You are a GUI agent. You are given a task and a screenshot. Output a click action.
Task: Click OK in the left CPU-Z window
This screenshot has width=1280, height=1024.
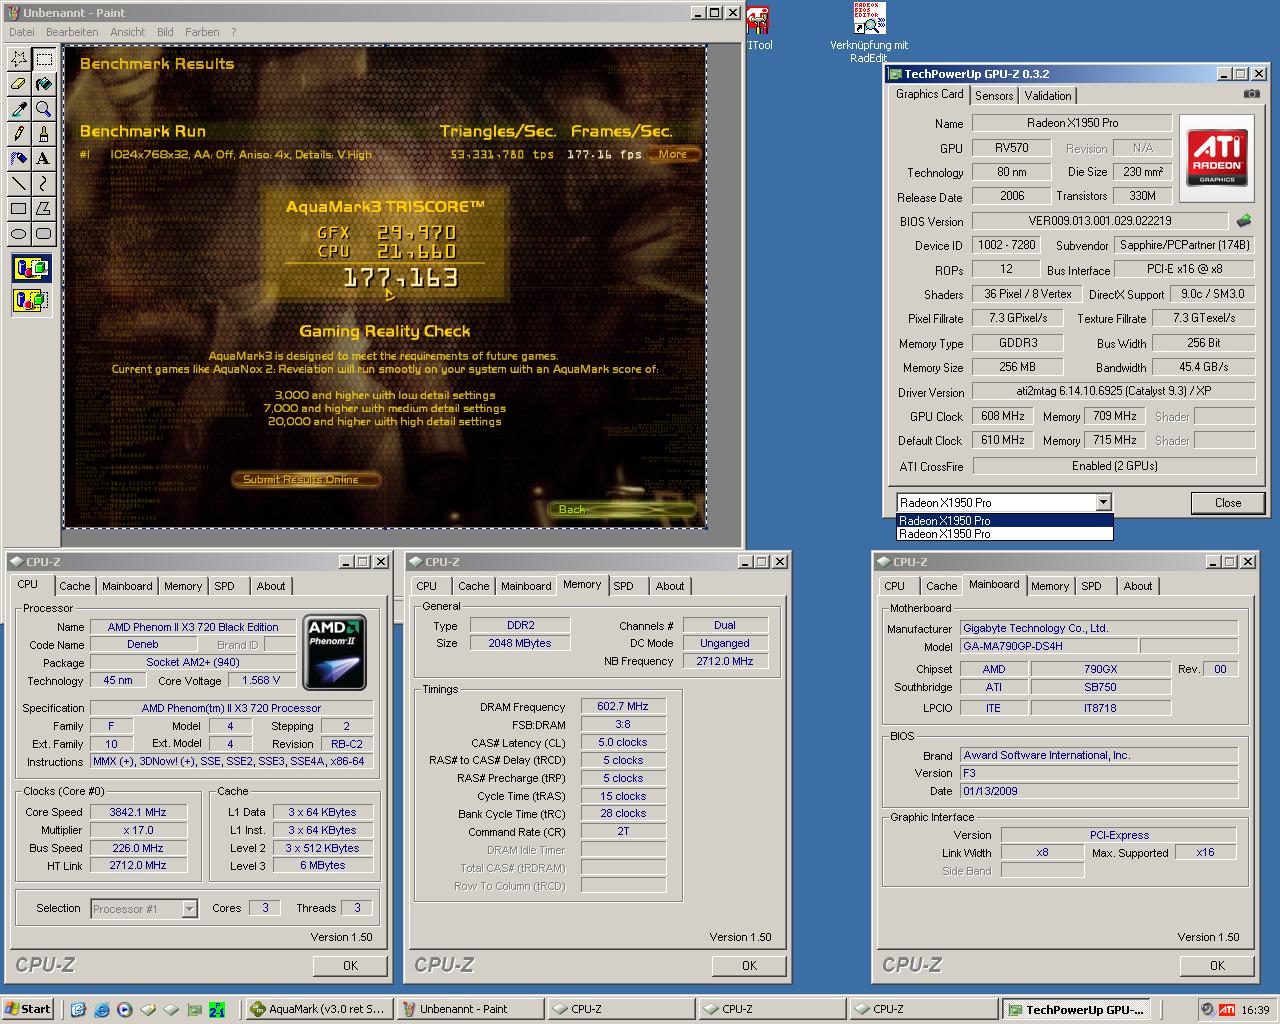[350, 965]
